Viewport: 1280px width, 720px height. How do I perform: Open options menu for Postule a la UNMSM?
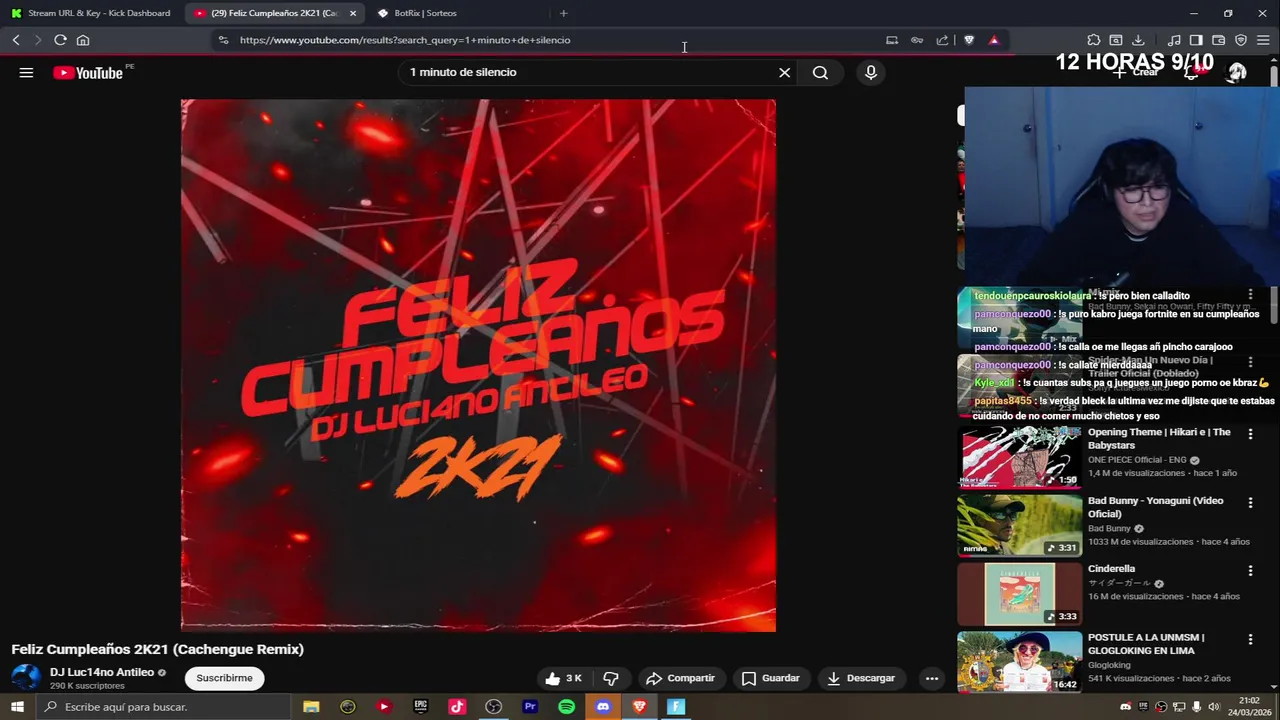tap(1250, 639)
